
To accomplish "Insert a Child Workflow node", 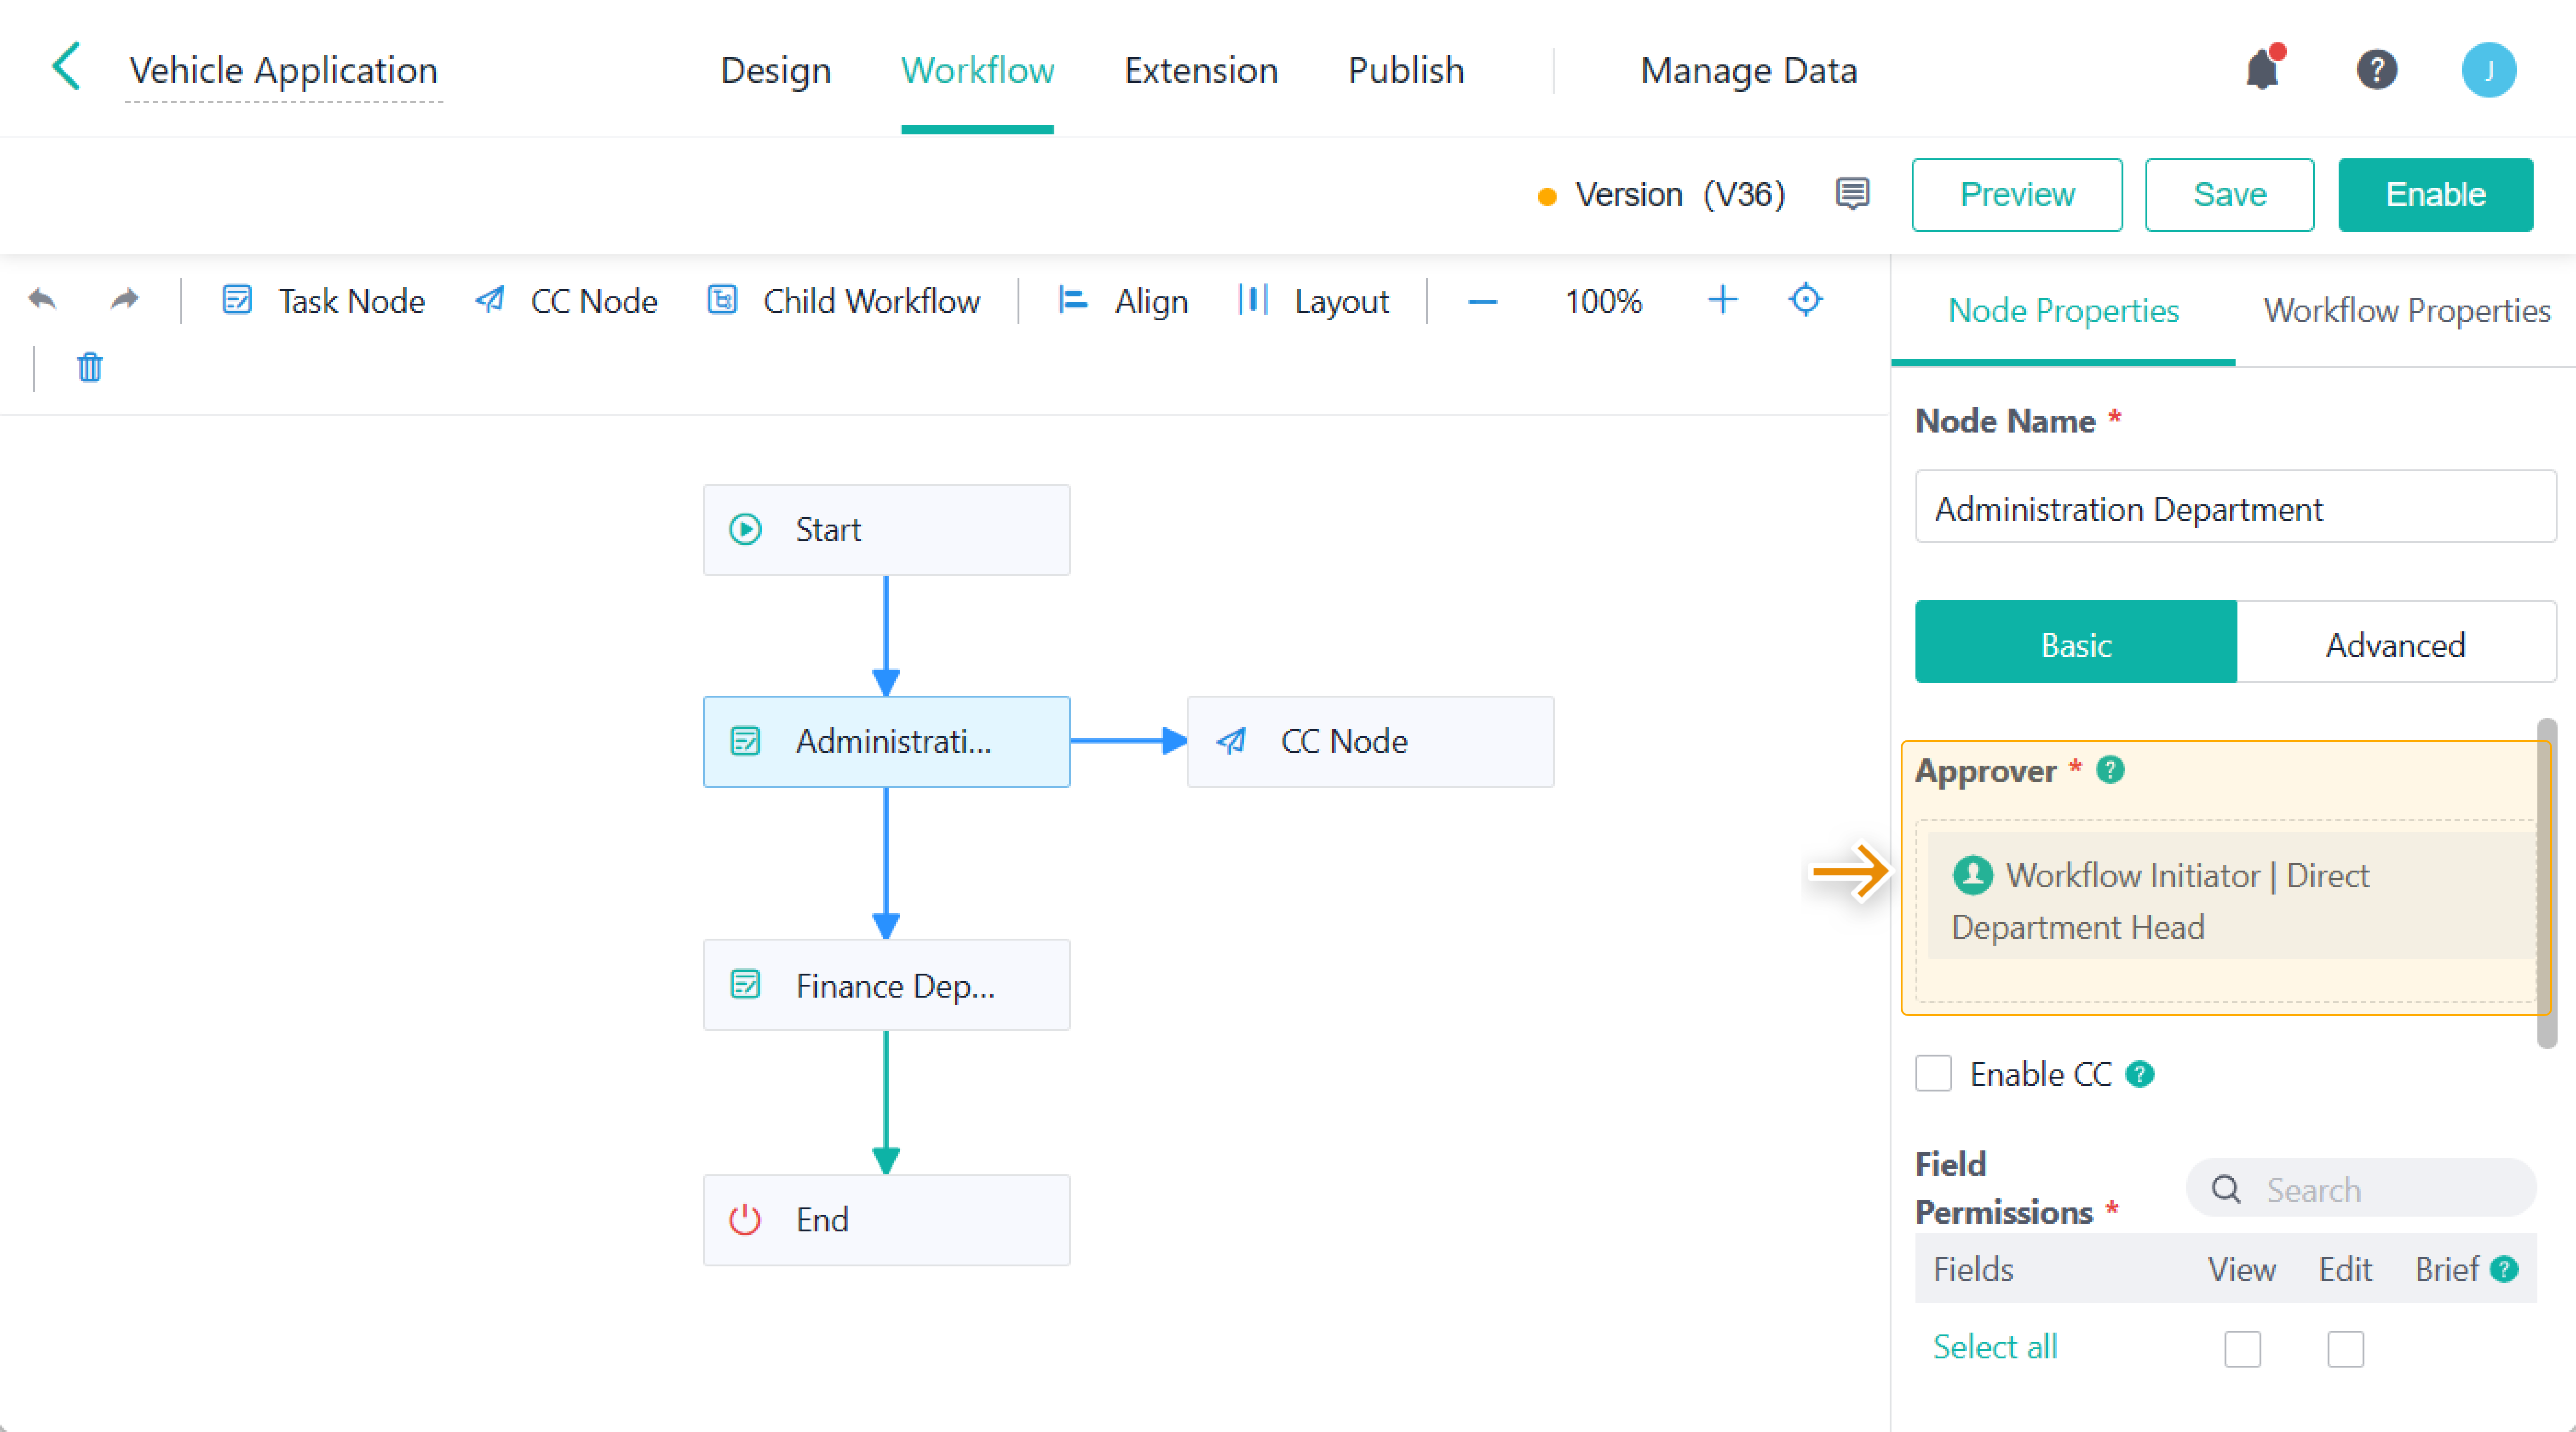I will pyautogui.click(x=845, y=301).
